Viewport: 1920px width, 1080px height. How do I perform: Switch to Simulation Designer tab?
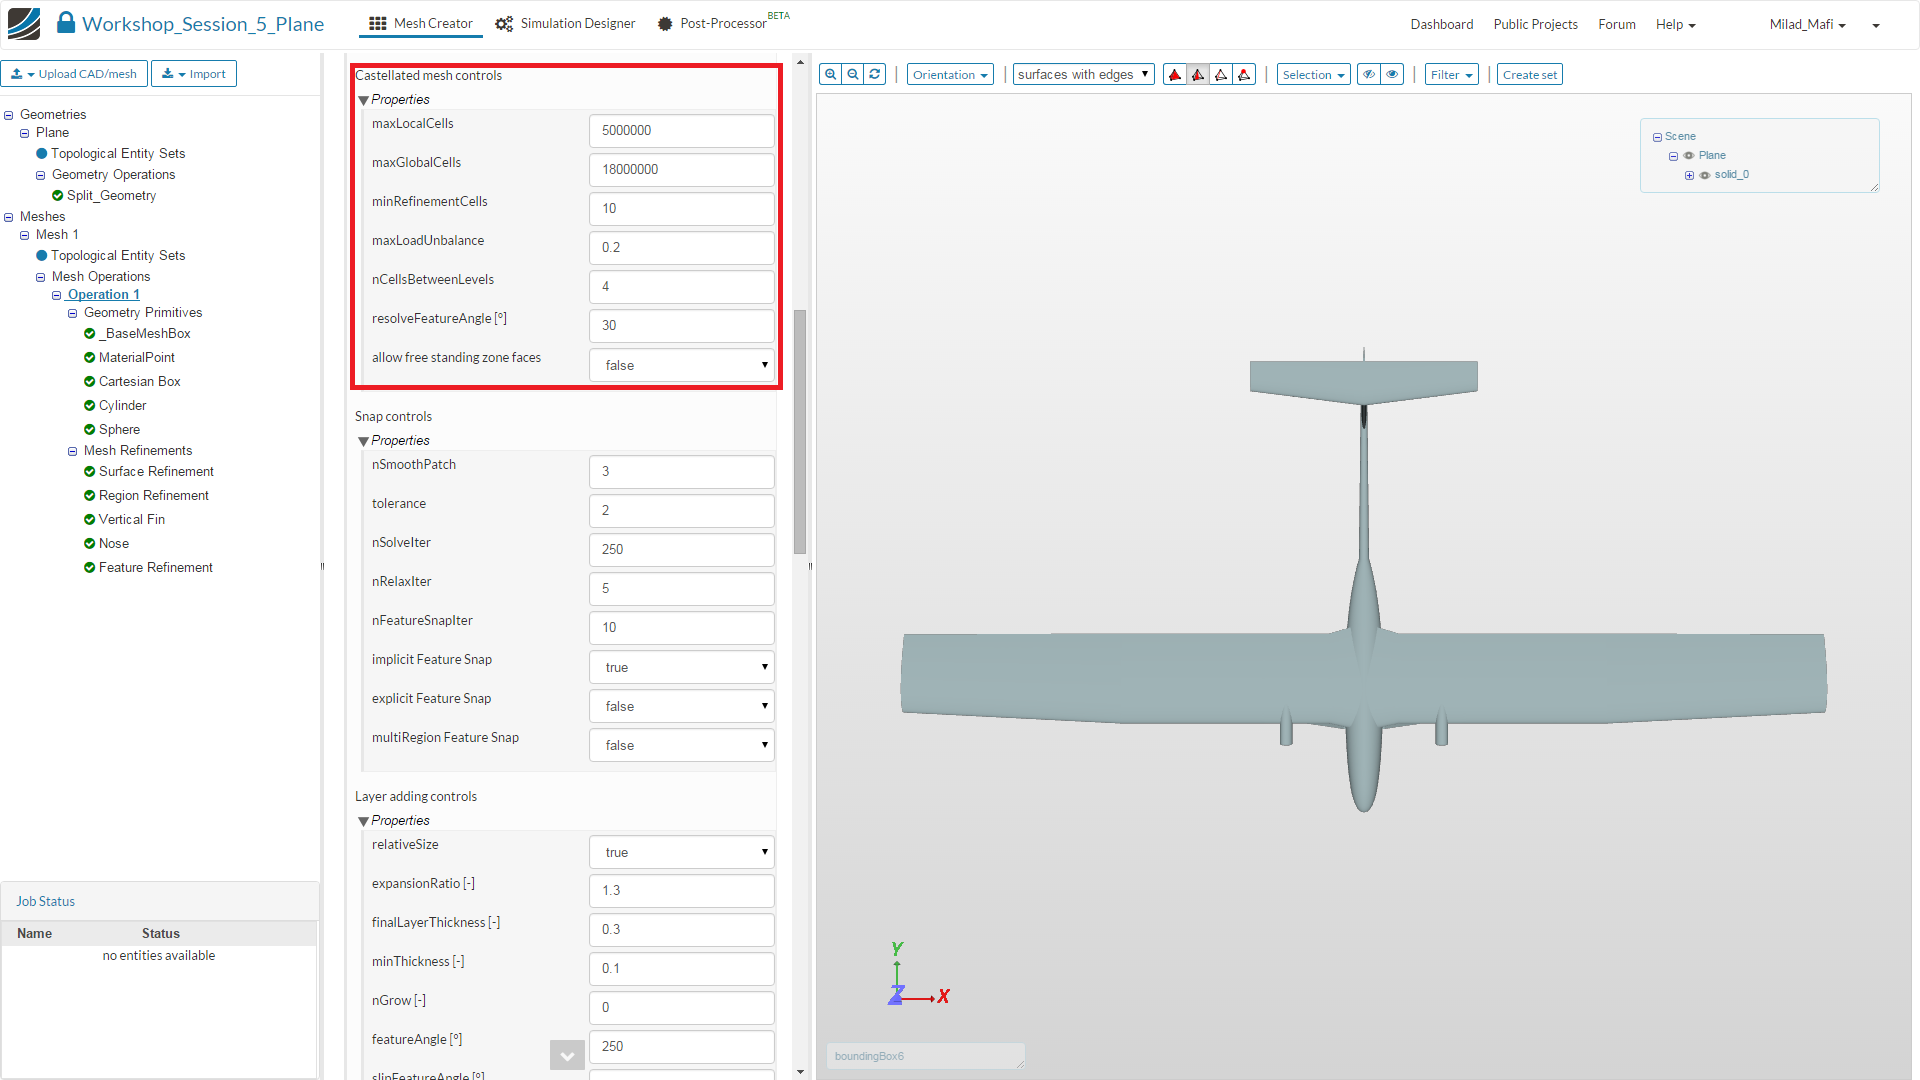pos(566,23)
